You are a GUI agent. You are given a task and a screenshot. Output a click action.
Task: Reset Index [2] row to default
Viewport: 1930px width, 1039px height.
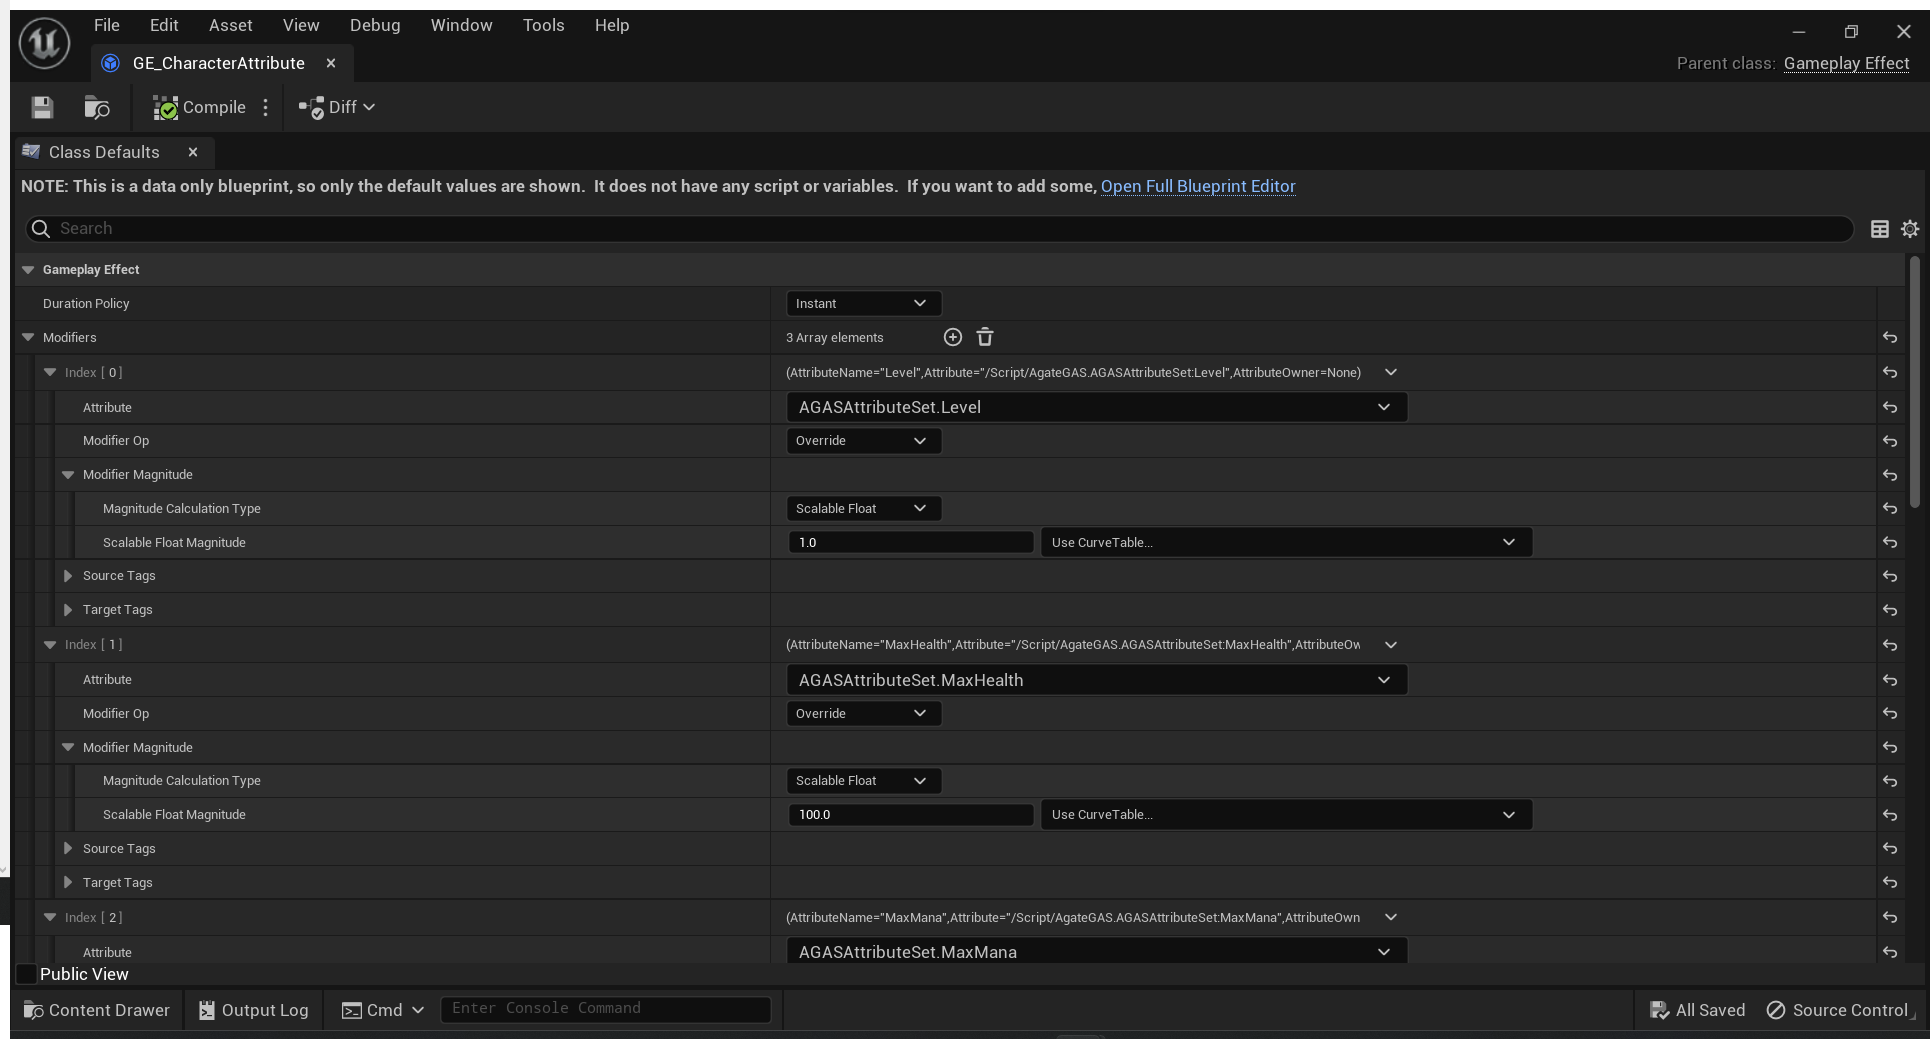point(1890,917)
